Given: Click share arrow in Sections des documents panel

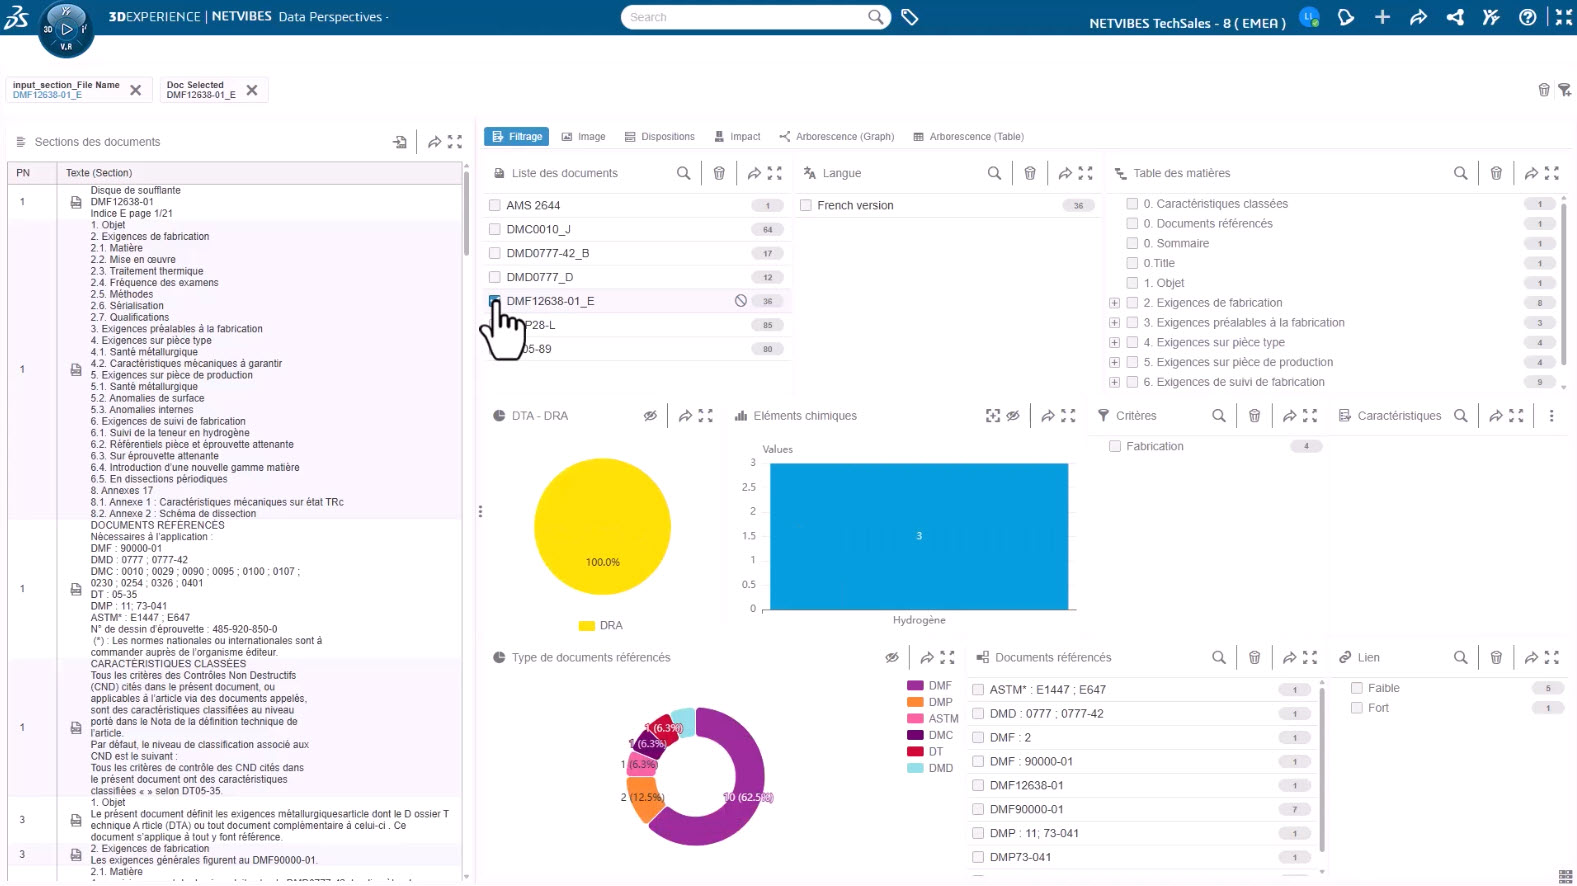Looking at the screenshot, I should (434, 142).
